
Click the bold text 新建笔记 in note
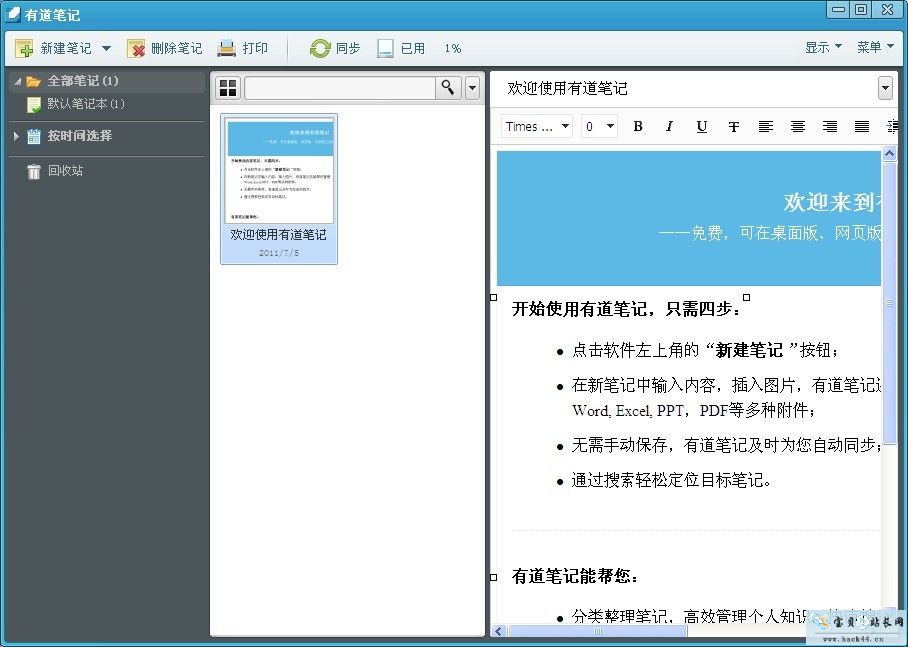[x=749, y=350]
